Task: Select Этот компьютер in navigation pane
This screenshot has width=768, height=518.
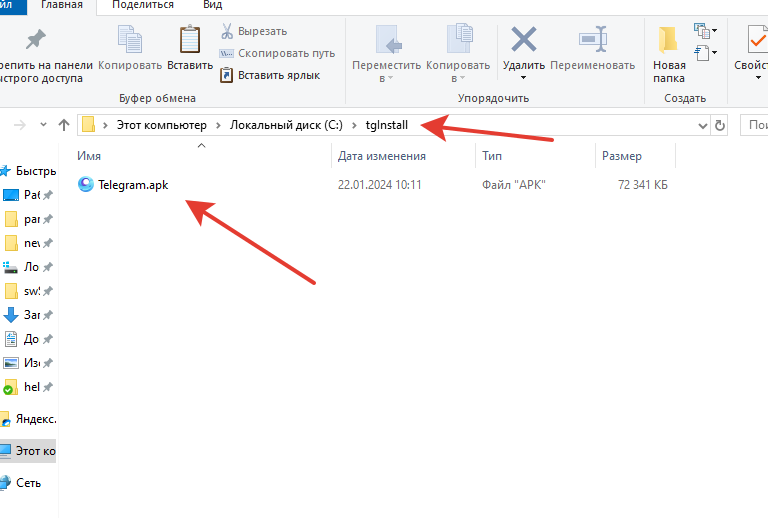Action: coord(28,451)
